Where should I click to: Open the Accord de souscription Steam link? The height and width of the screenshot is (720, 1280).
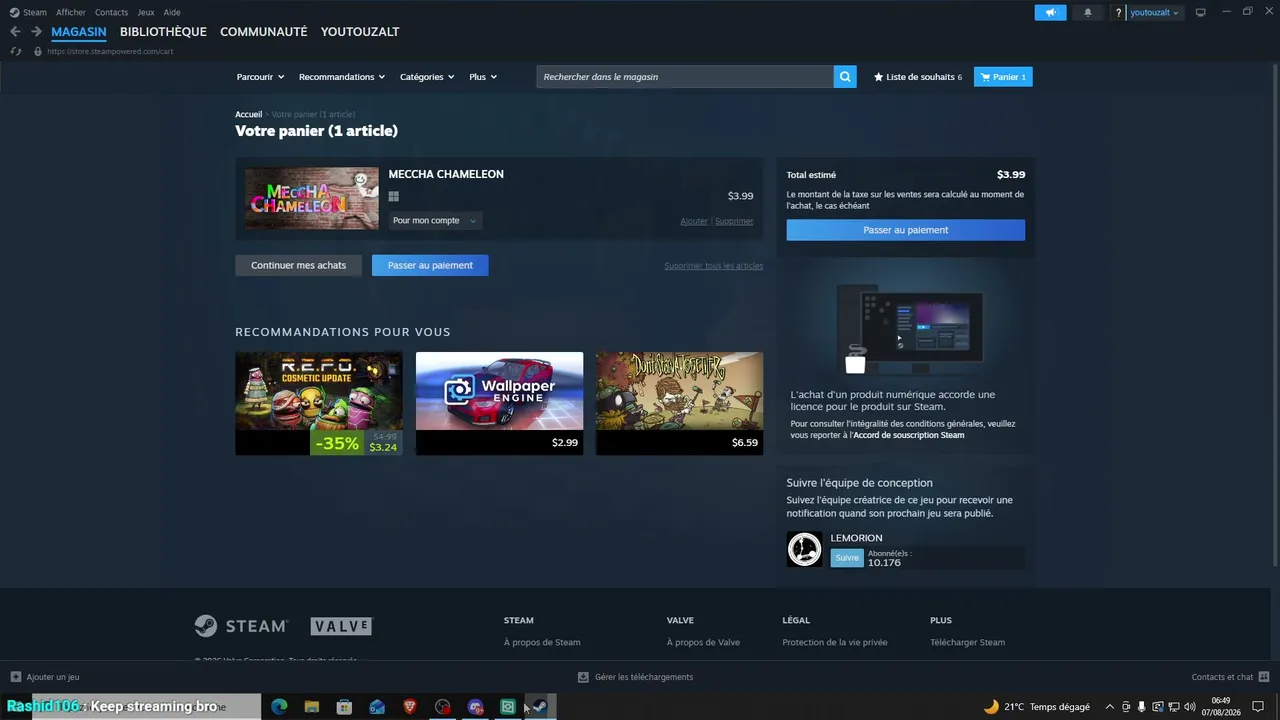coord(910,436)
